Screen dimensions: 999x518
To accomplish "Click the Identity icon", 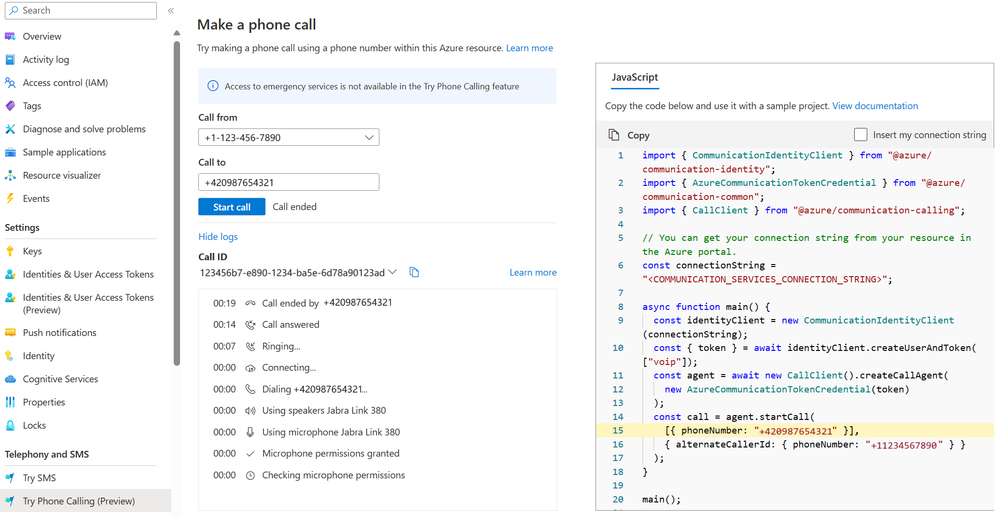I will (x=10, y=356).
